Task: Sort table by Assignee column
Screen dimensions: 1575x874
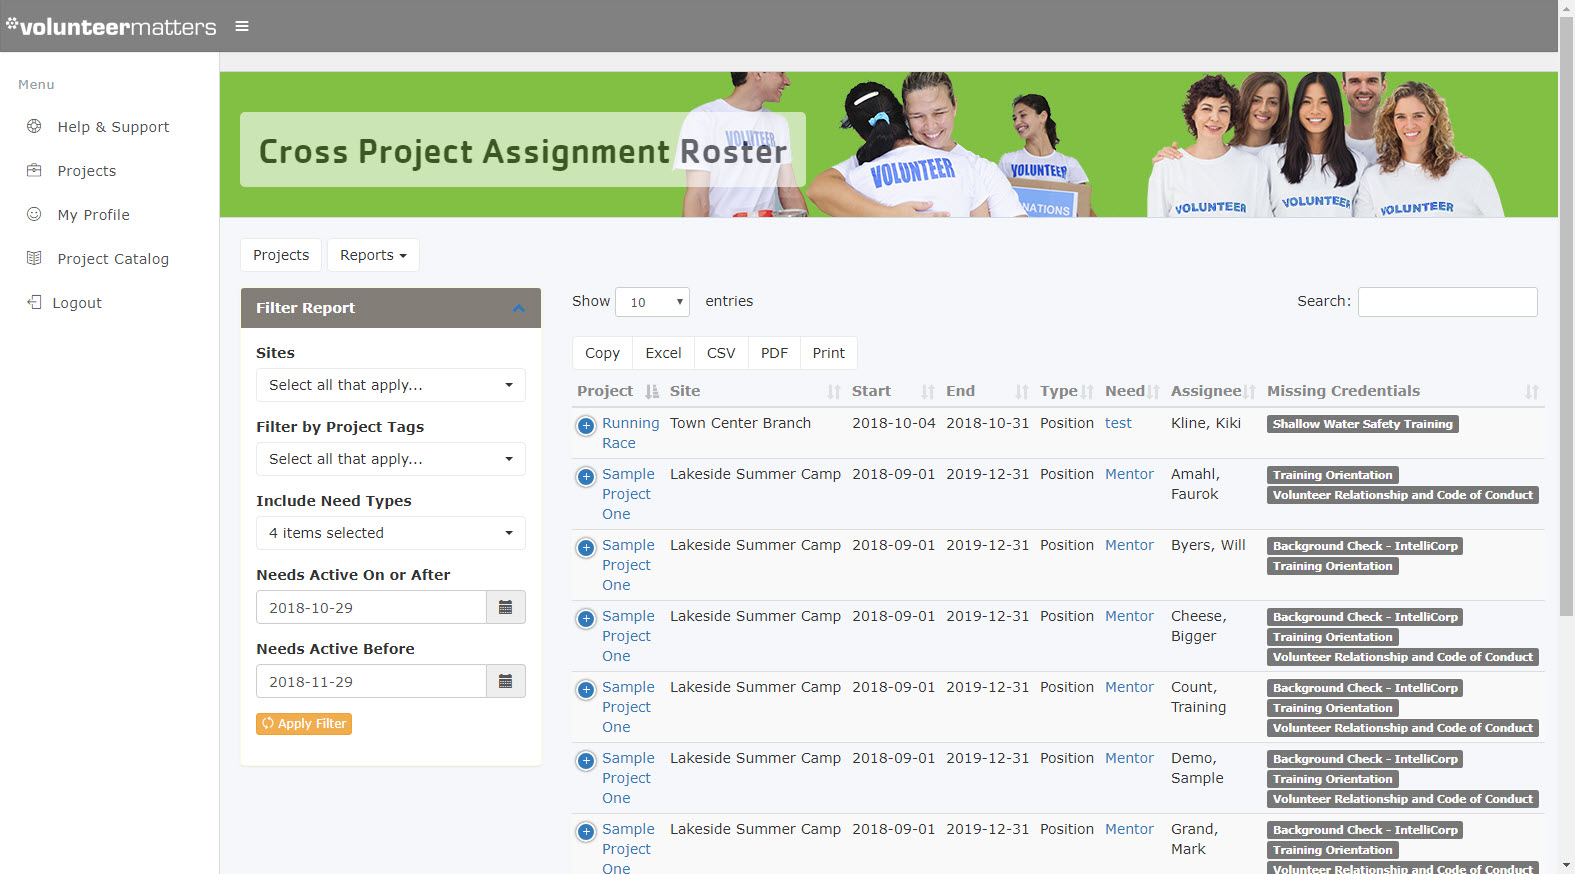Action: tap(1214, 391)
